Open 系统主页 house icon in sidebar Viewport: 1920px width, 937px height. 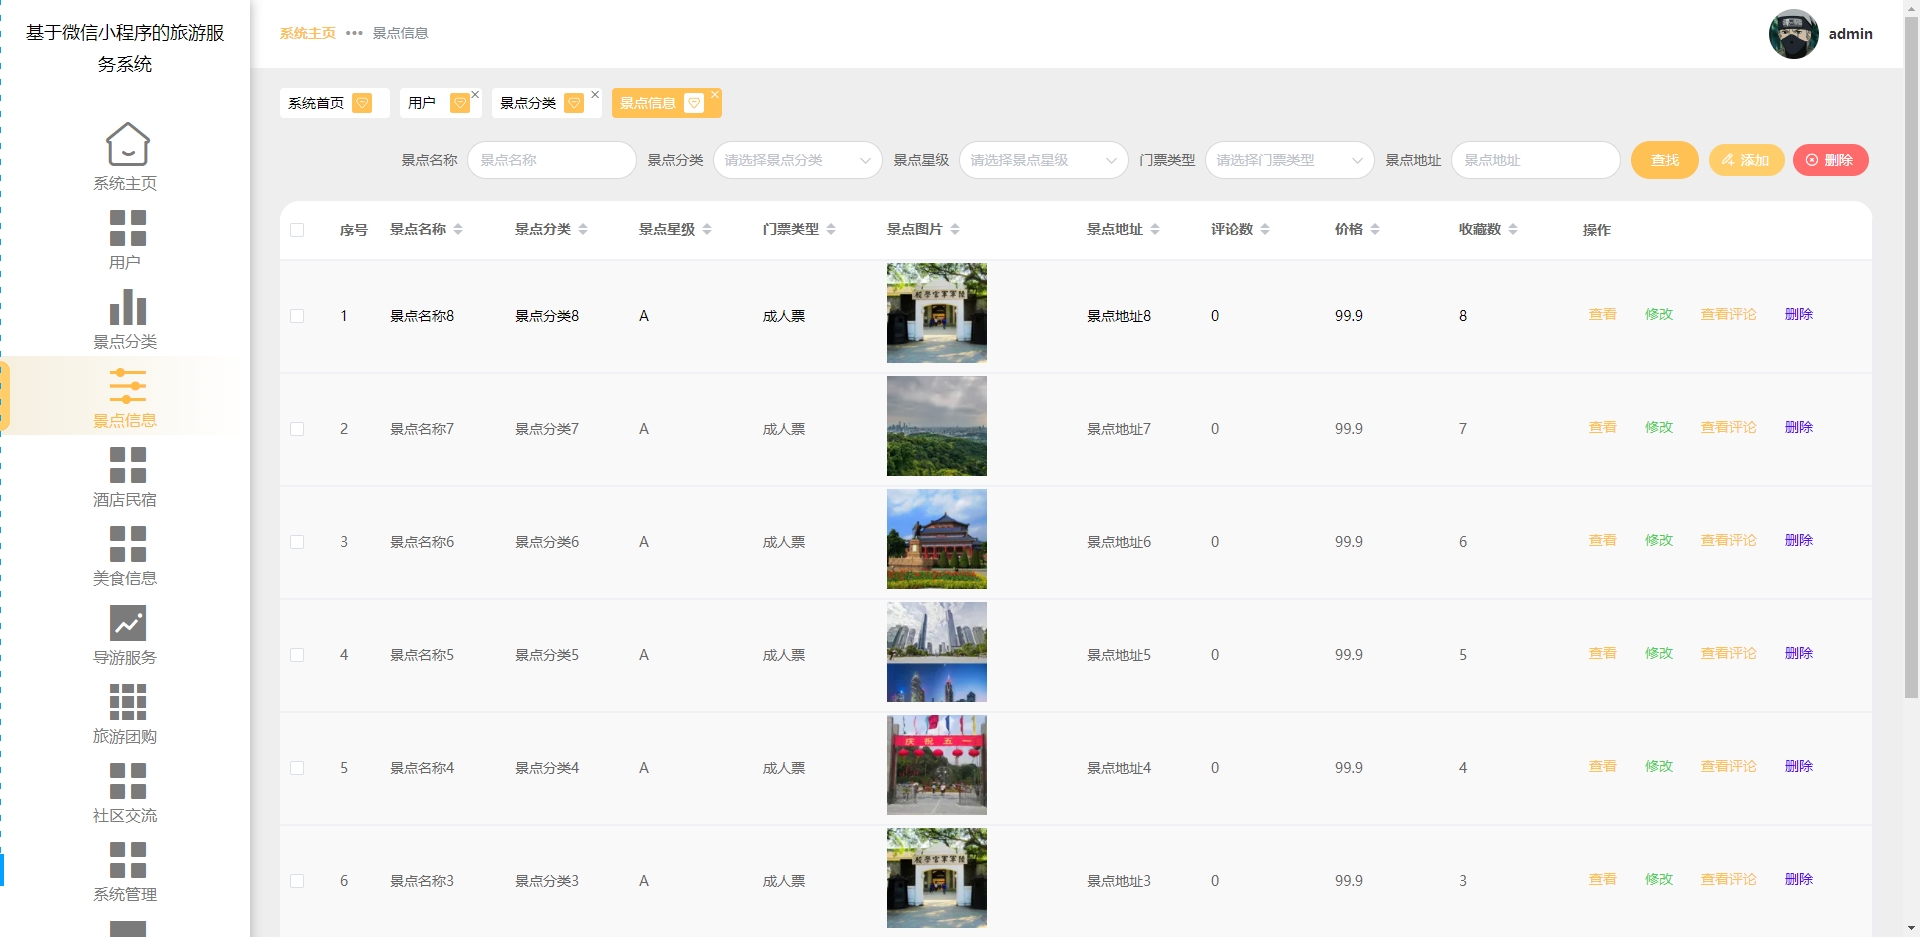127,144
